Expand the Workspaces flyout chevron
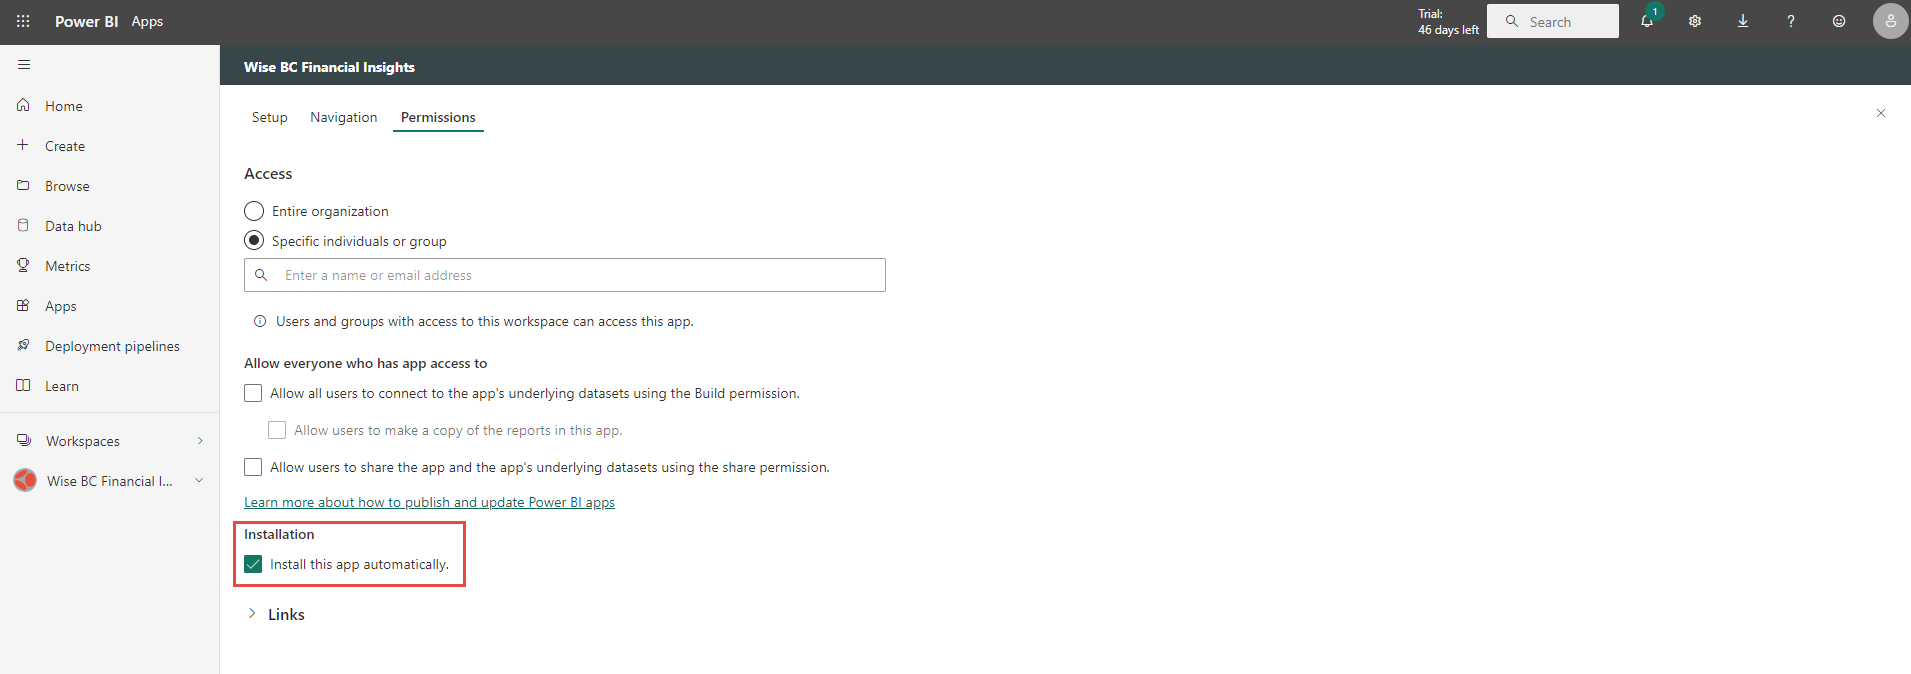This screenshot has width=1911, height=674. 200,441
